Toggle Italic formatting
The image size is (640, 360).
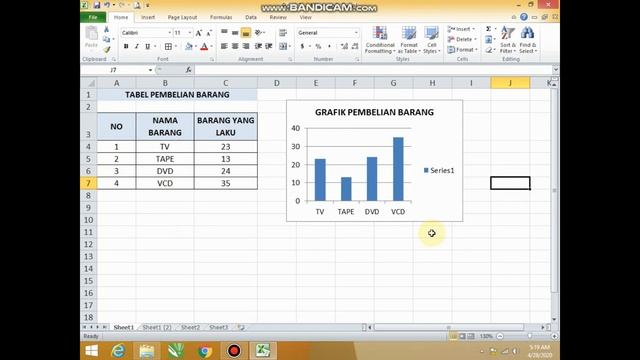point(137,47)
